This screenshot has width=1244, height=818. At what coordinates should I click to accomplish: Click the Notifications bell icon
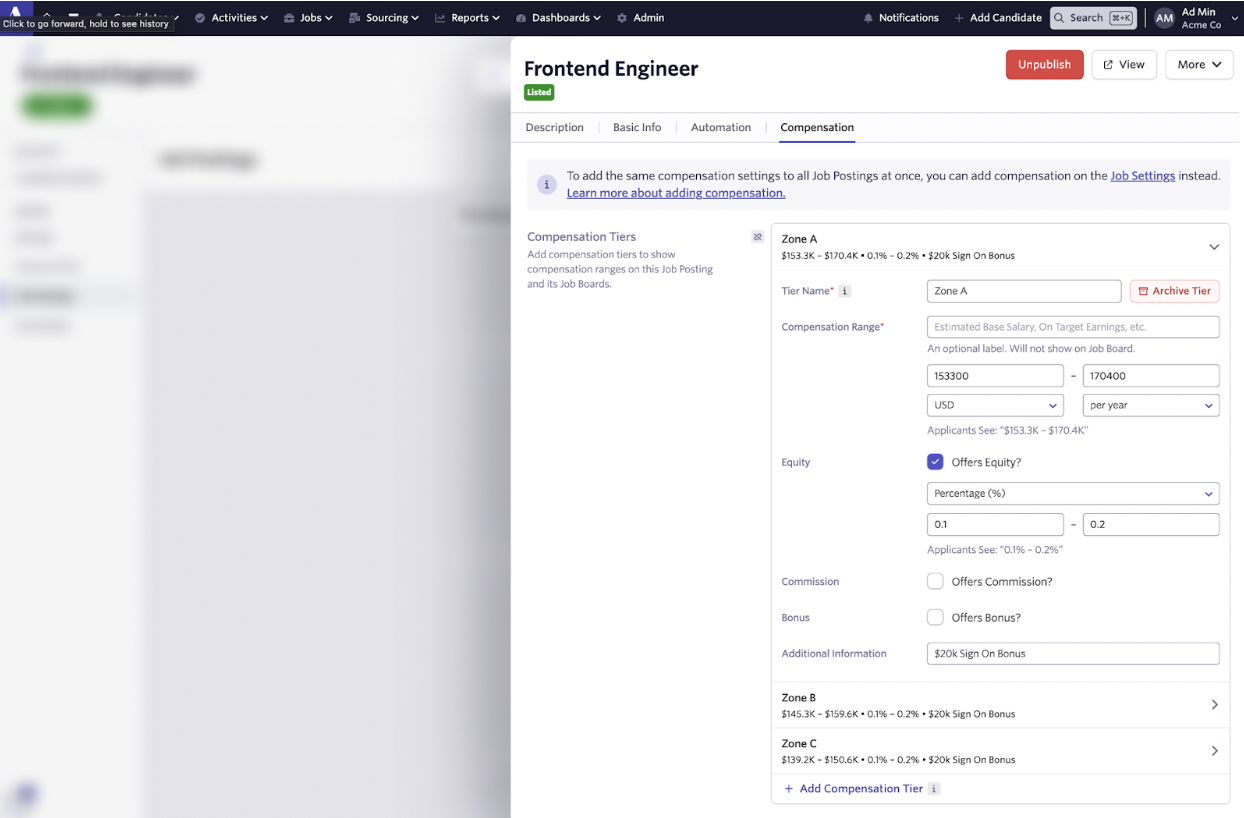(x=868, y=18)
